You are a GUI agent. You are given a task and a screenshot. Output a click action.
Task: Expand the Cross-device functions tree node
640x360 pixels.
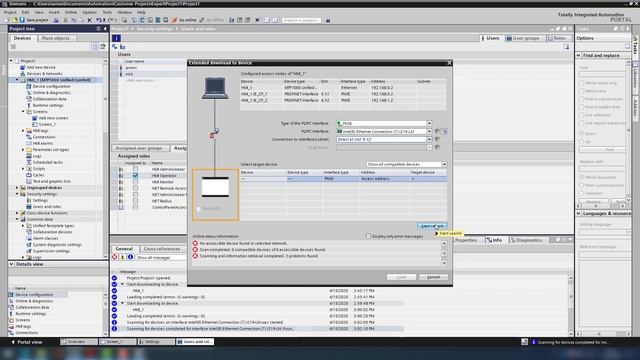17,213
